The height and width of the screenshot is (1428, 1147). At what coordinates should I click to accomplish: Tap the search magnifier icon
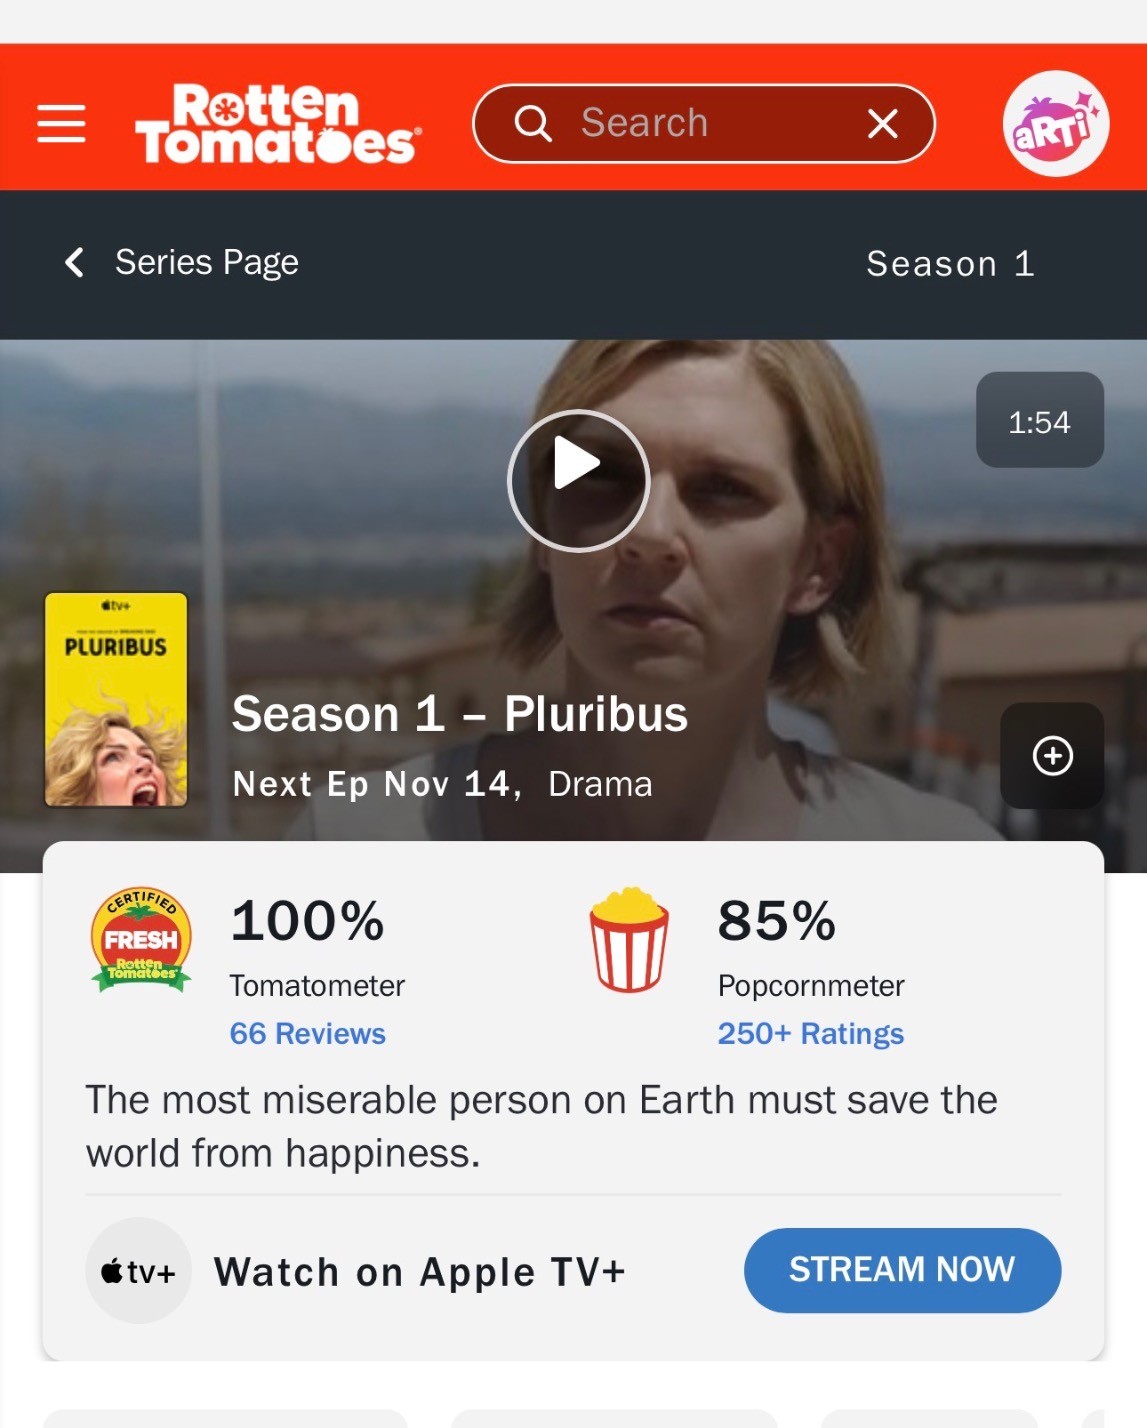[x=533, y=124]
